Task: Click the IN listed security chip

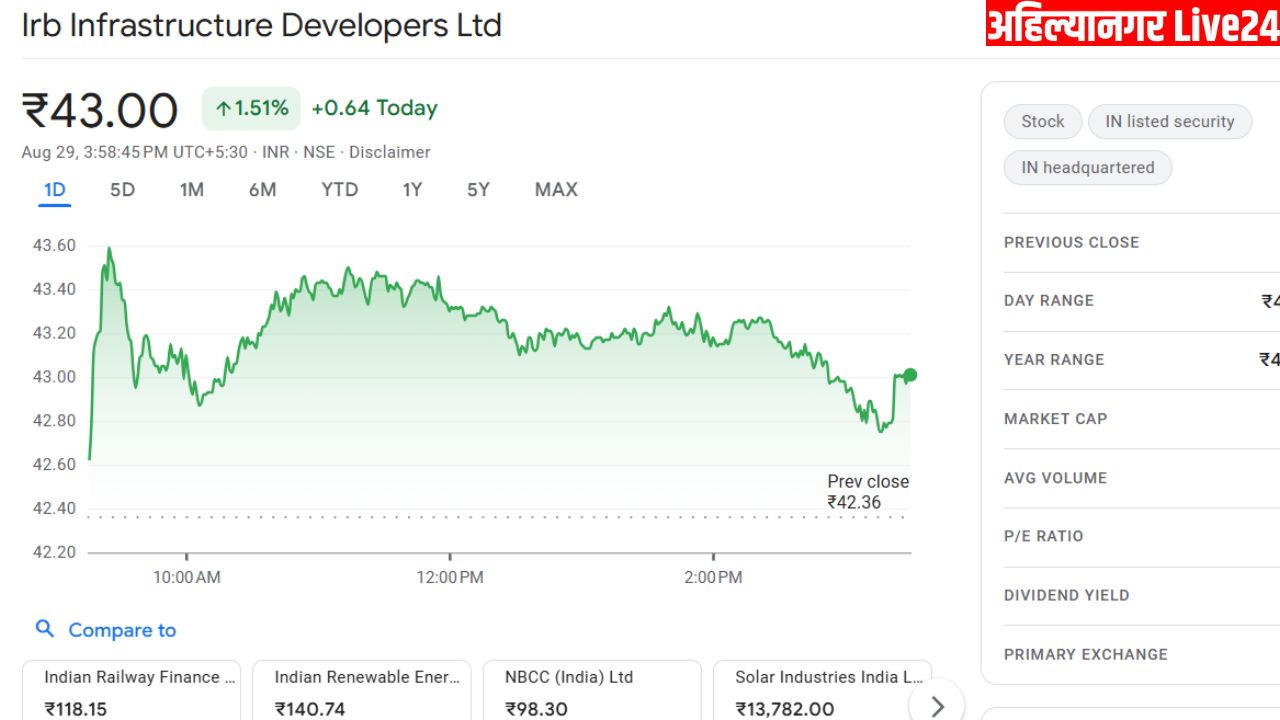Action: point(1170,122)
